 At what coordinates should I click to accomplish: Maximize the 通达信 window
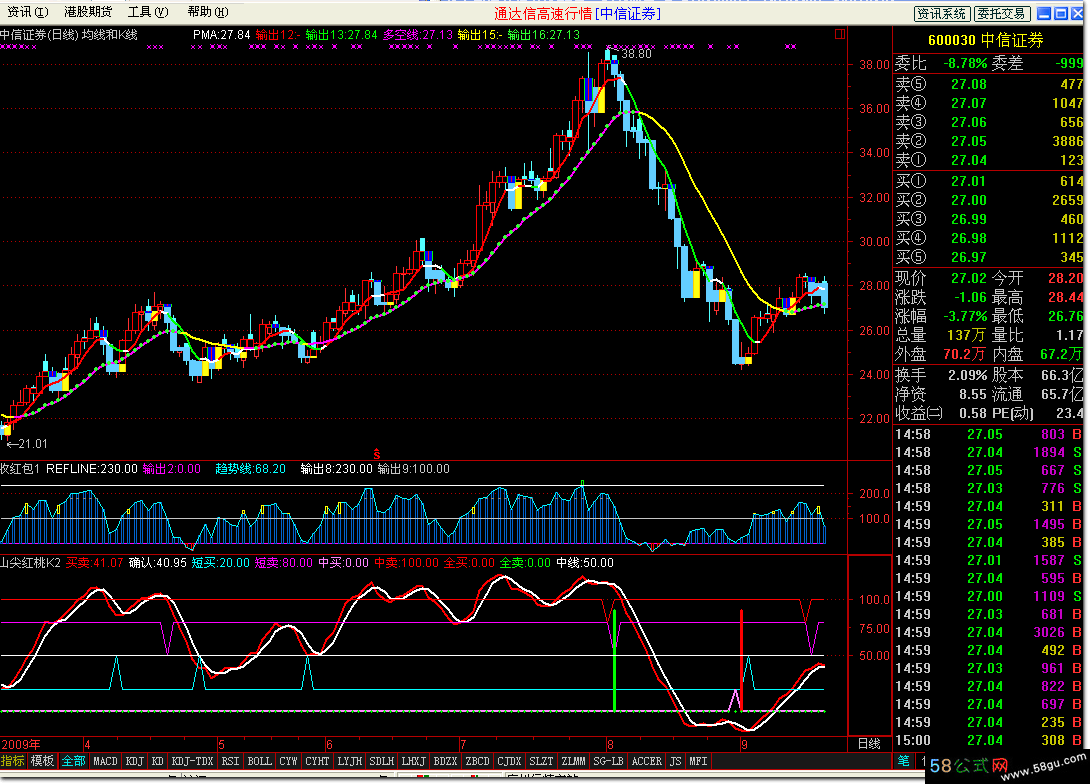pyautogui.click(x=1061, y=13)
